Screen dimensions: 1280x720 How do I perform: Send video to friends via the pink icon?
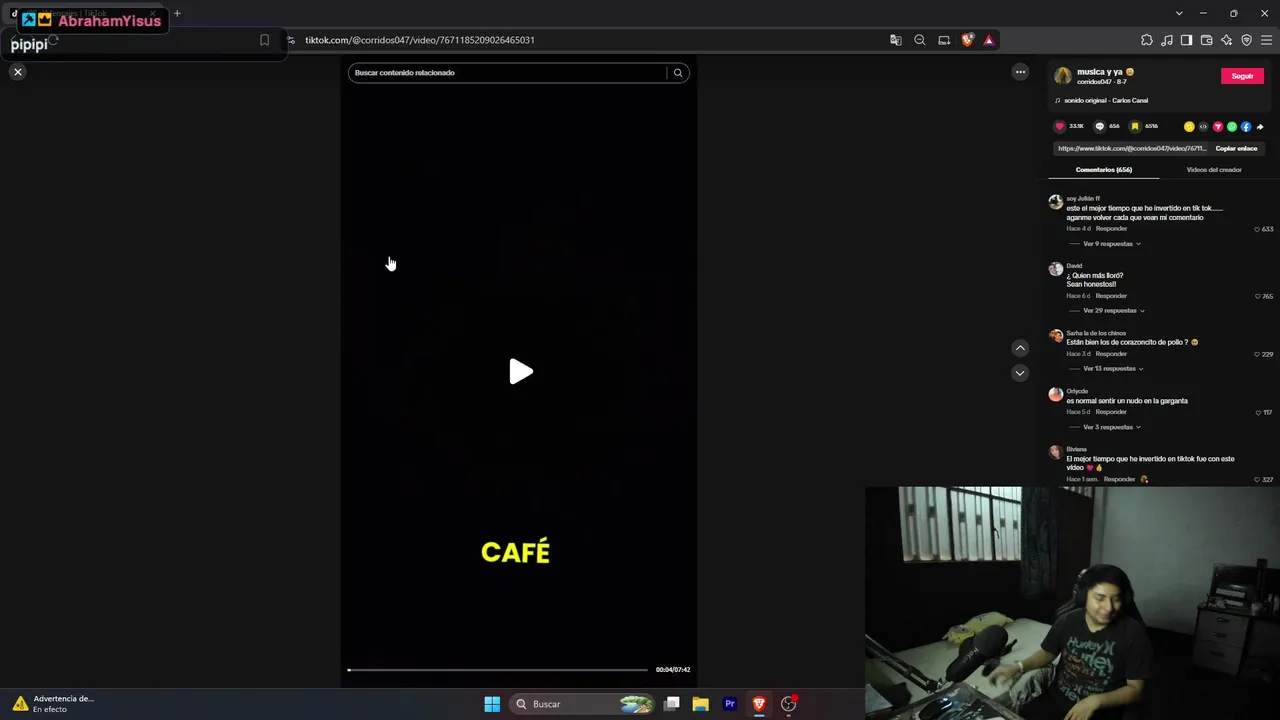tap(1217, 127)
